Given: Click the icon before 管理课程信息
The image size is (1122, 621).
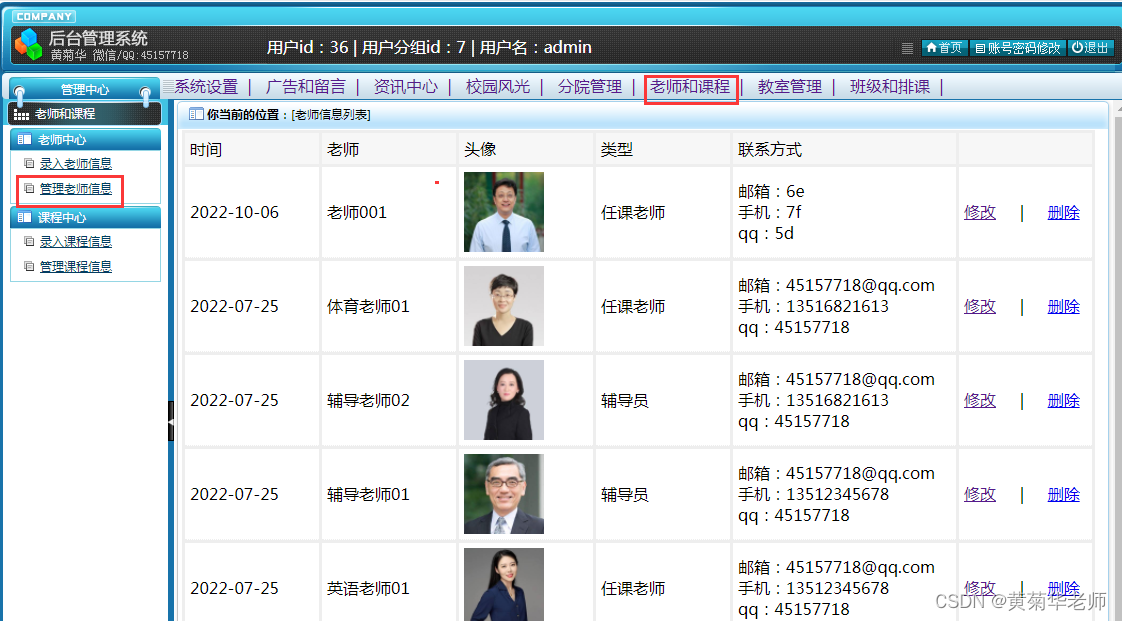Looking at the screenshot, I should click(x=29, y=266).
